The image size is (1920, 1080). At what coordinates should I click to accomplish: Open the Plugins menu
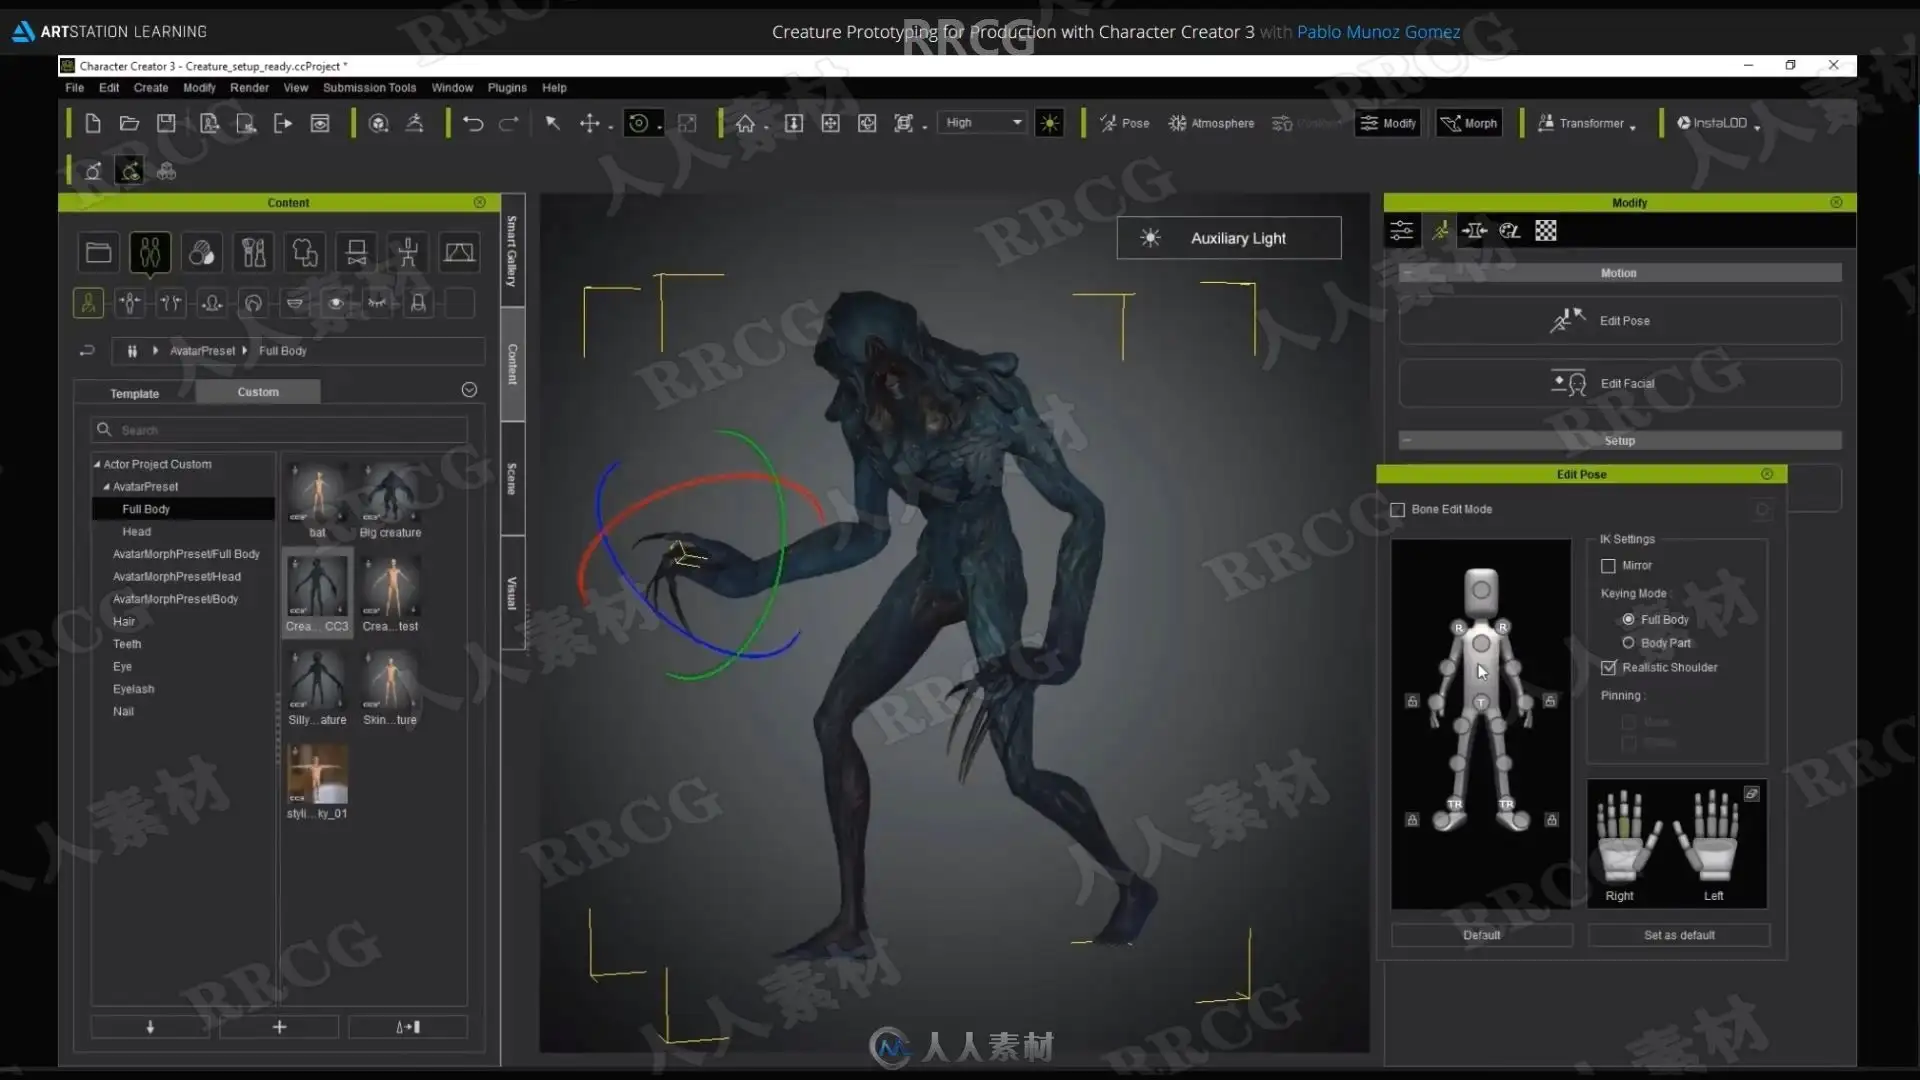point(507,88)
